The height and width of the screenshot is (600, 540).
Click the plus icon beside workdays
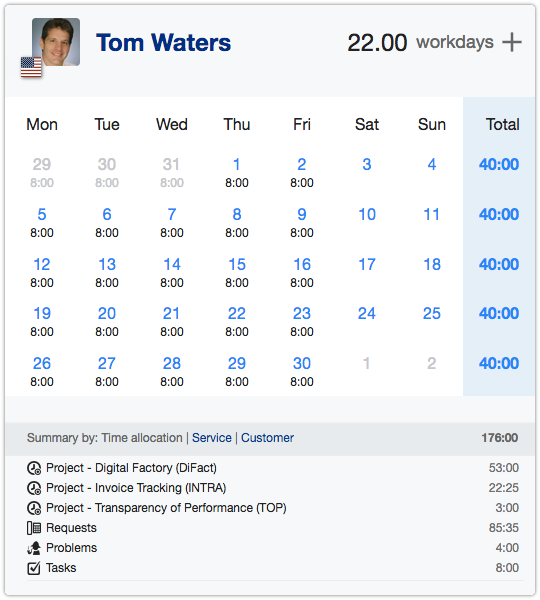[512, 42]
